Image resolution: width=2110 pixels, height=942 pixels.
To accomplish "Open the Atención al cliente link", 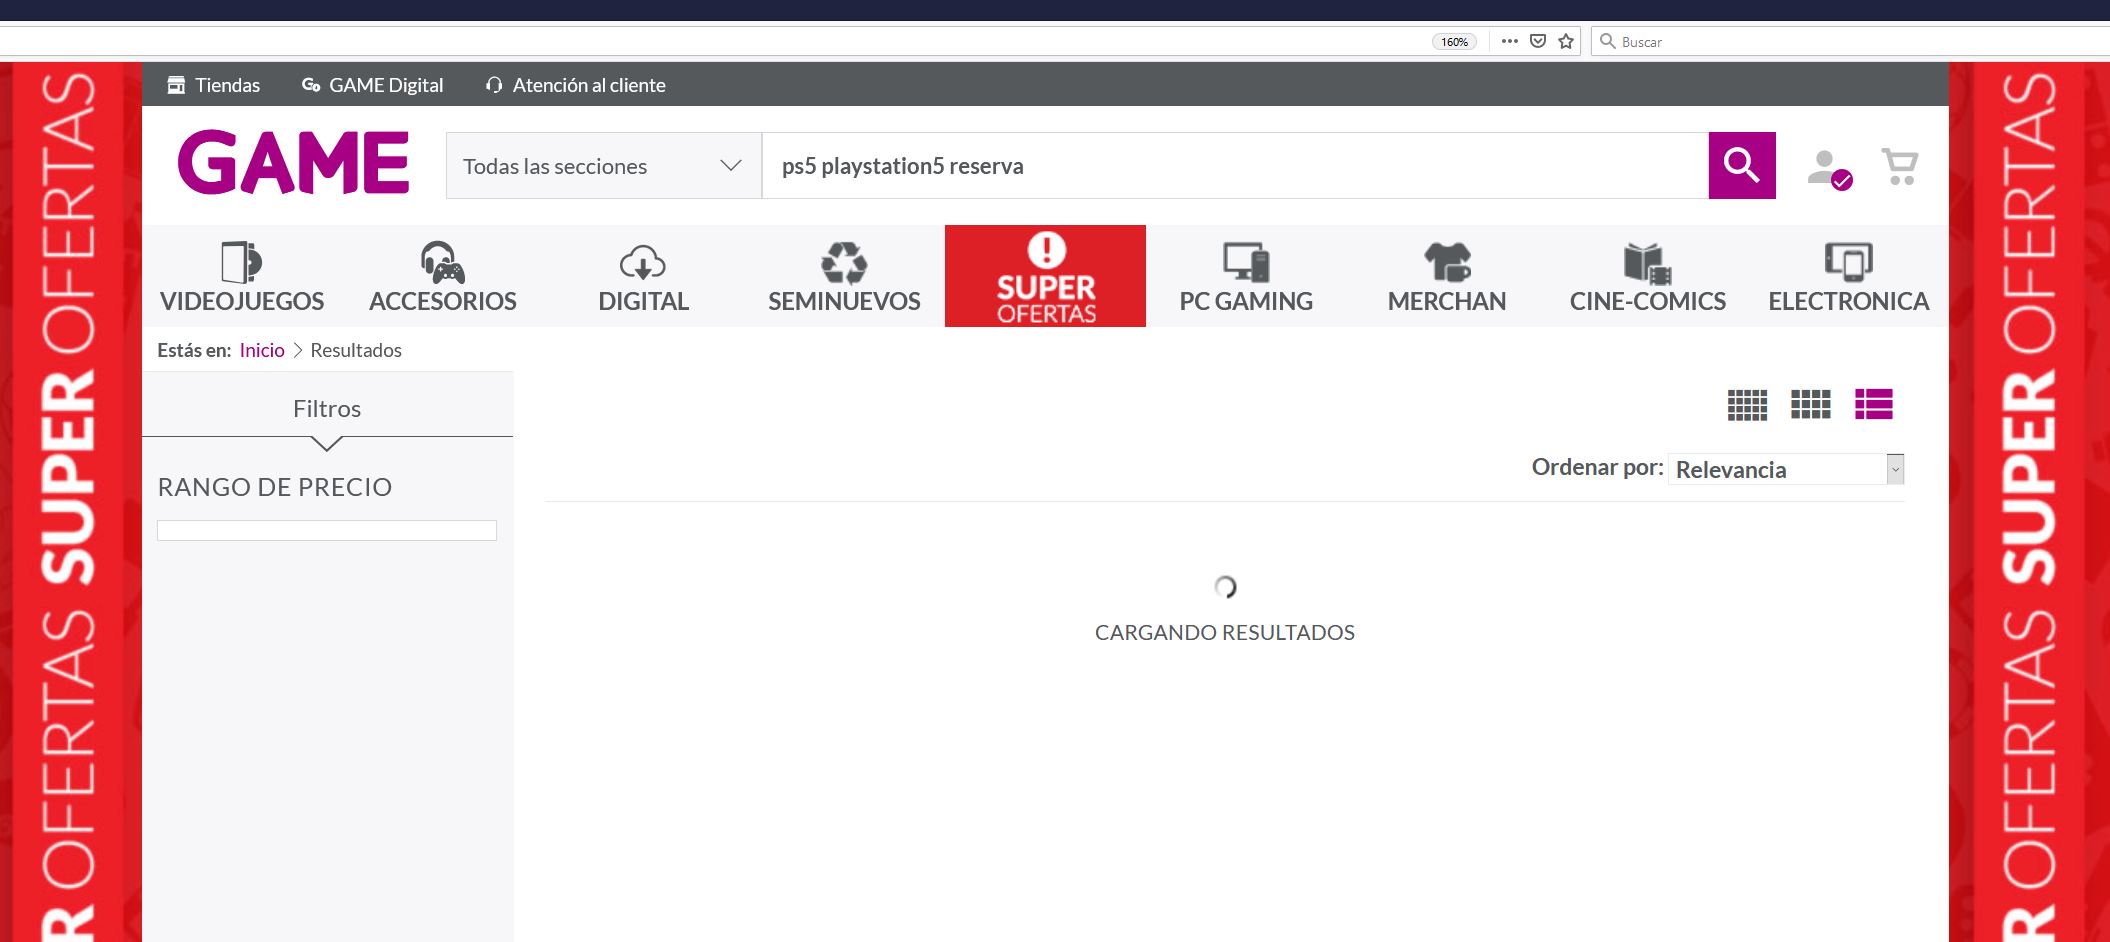I will click(589, 85).
